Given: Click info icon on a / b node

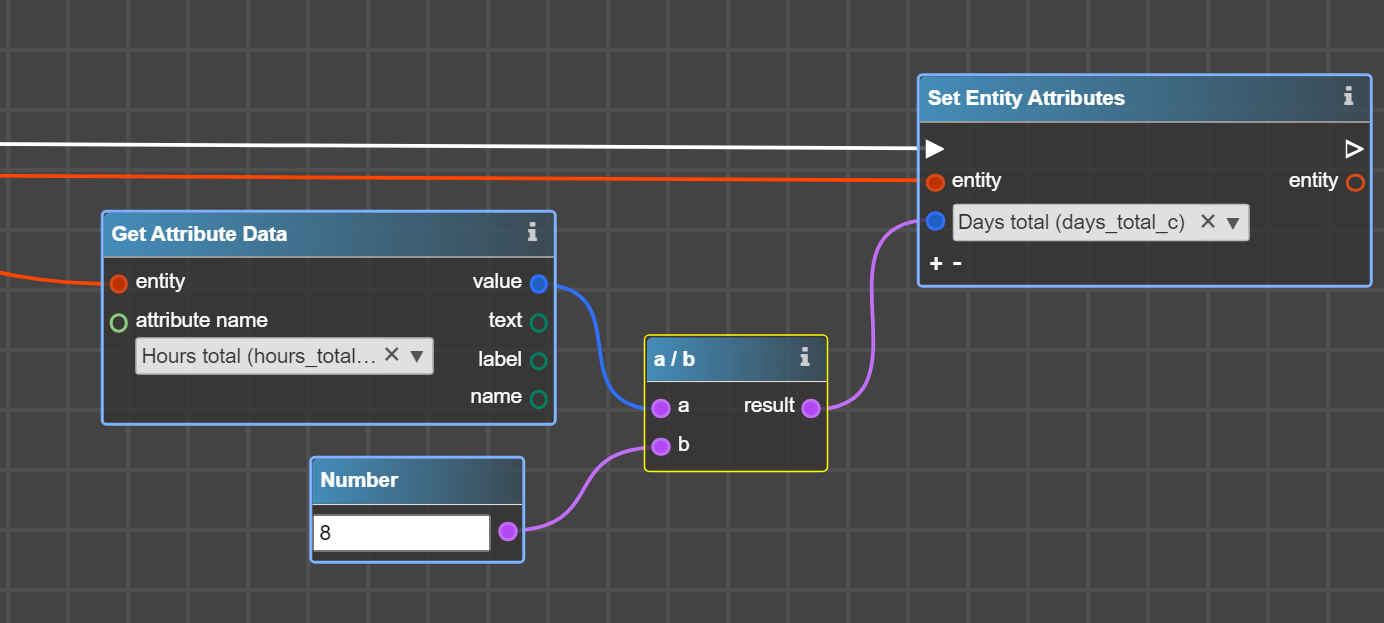Looking at the screenshot, I should tap(804, 357).
